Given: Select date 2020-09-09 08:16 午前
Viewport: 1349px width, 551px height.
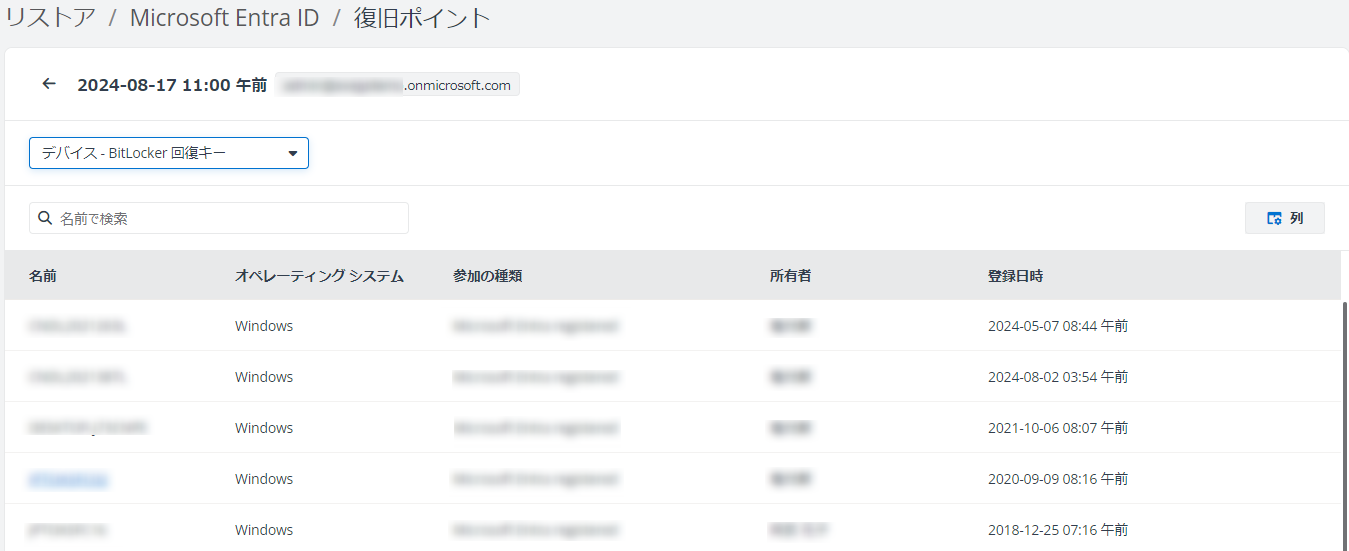Looking at the screenshot, I should [1058, 479].
